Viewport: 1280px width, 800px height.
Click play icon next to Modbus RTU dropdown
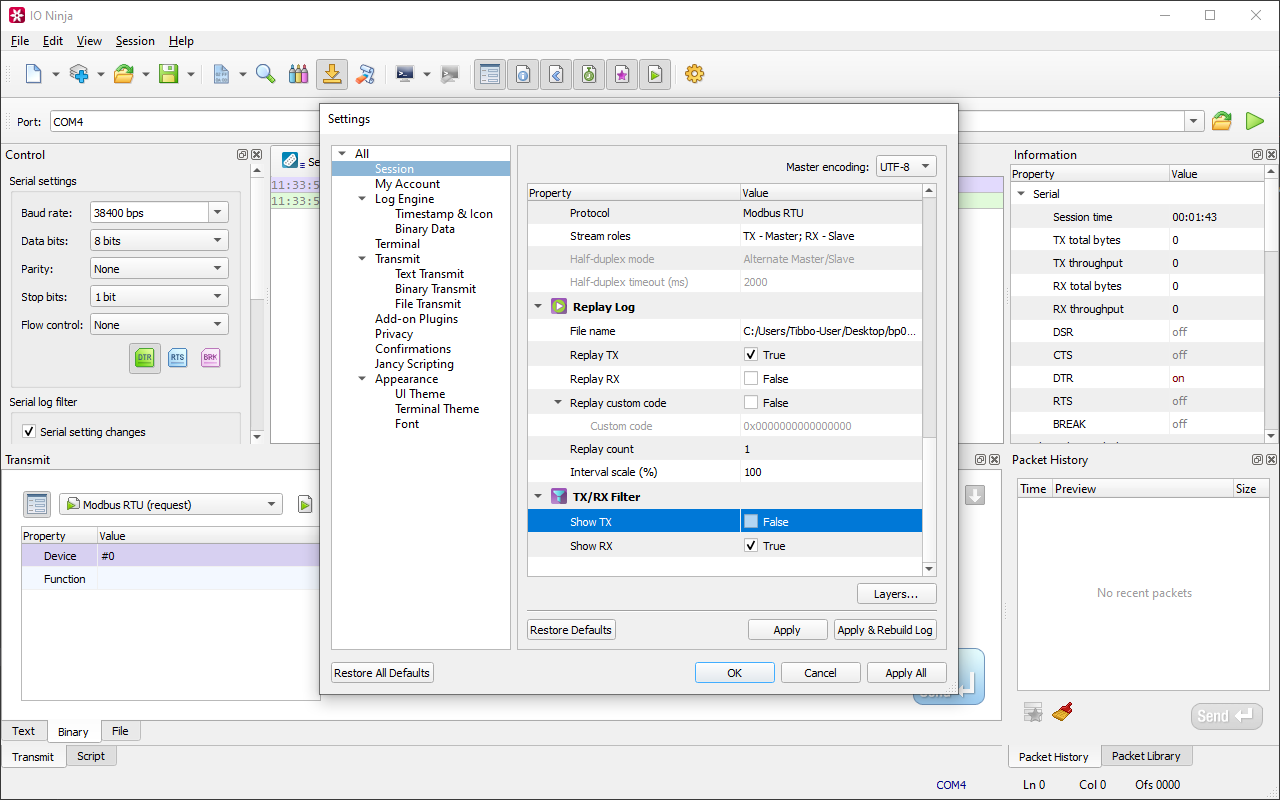(x=305, y=505)
